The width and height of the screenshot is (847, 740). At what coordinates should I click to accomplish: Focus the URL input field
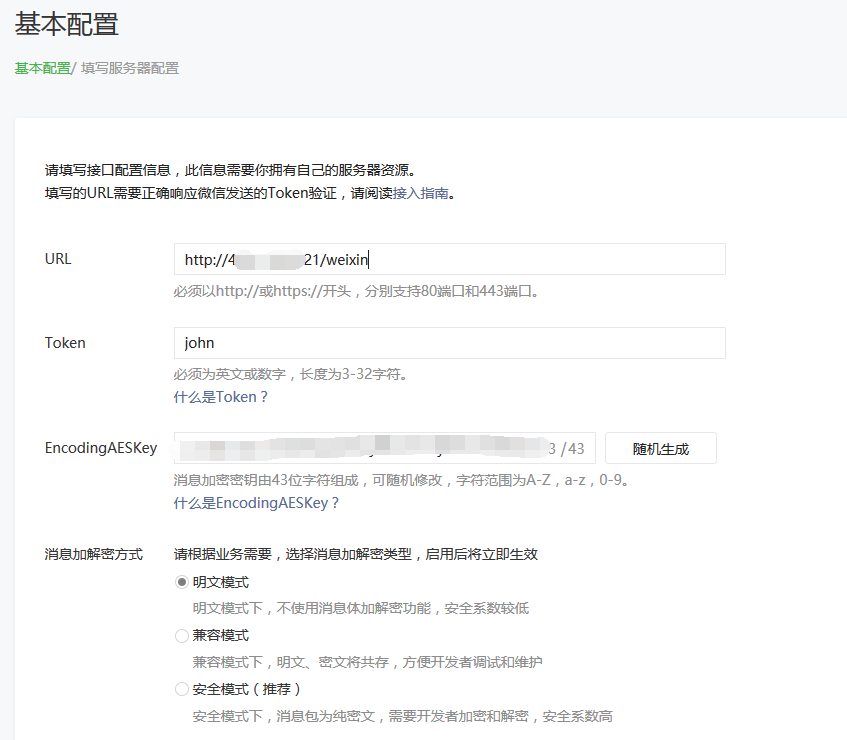pos(449,259)
